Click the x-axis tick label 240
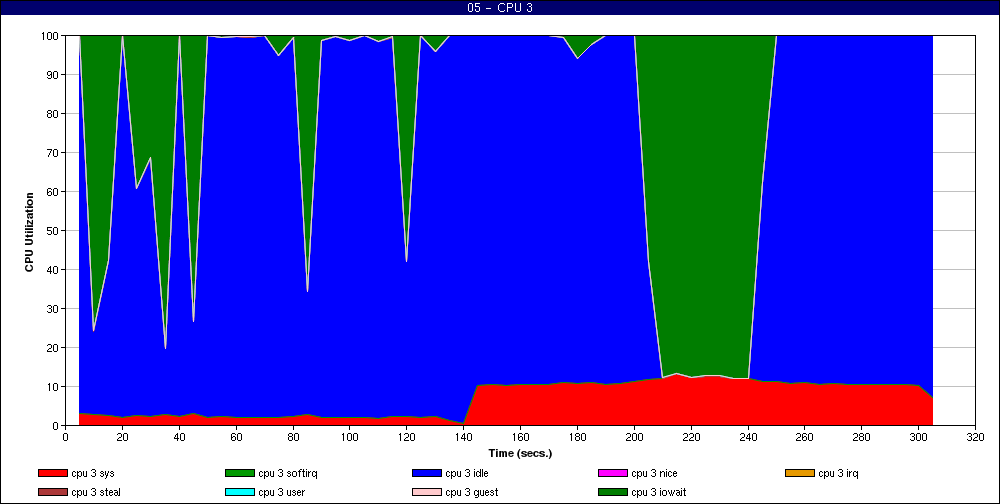The height and width of the screenshot is (504, 1000). [x=748, y=437]
